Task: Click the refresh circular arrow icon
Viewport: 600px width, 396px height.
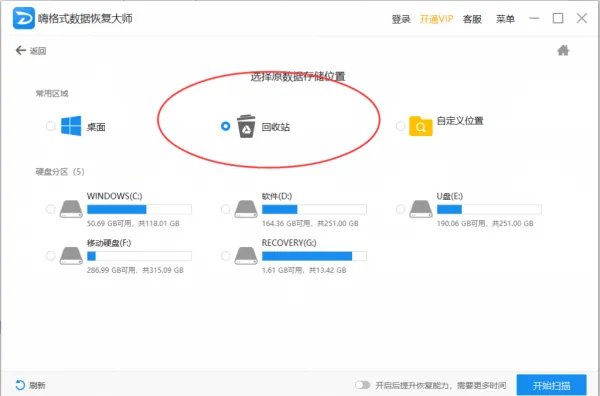Action: click(20, 385)
